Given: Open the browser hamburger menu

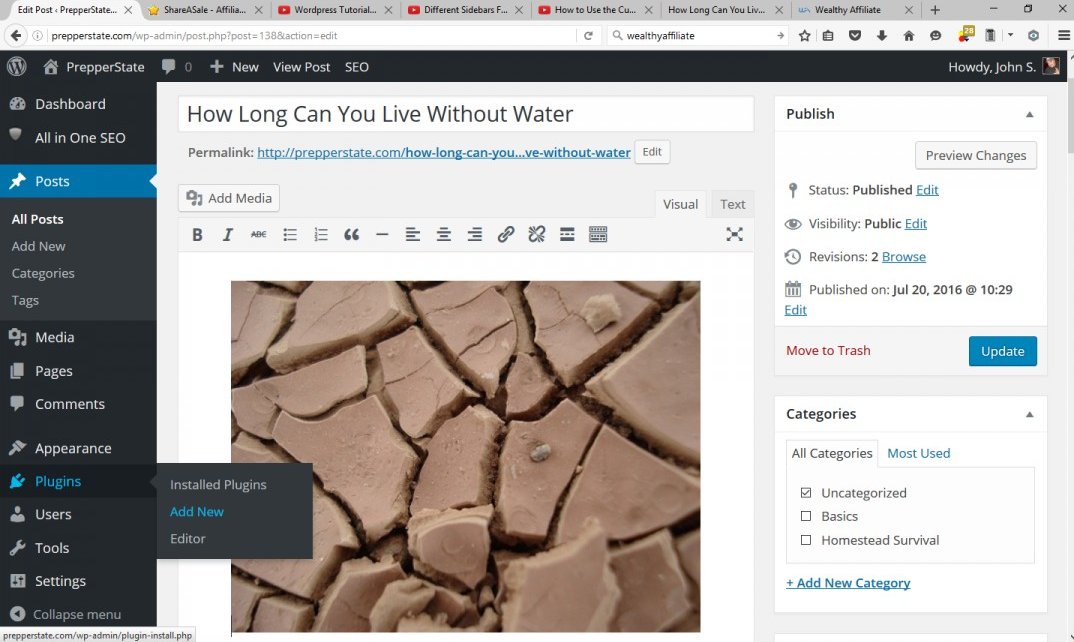Looking at the screenshot, I should pos(1063,36).
